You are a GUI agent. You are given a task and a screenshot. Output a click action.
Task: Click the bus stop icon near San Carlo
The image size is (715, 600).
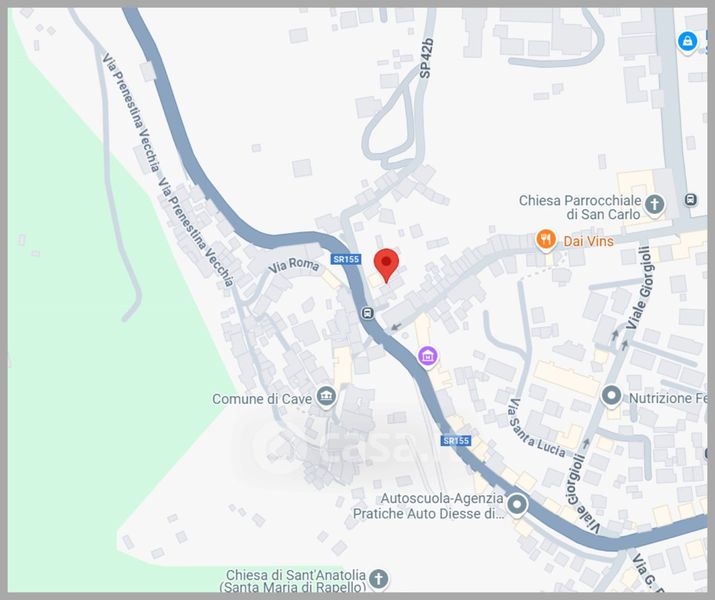tap(691, 200)
